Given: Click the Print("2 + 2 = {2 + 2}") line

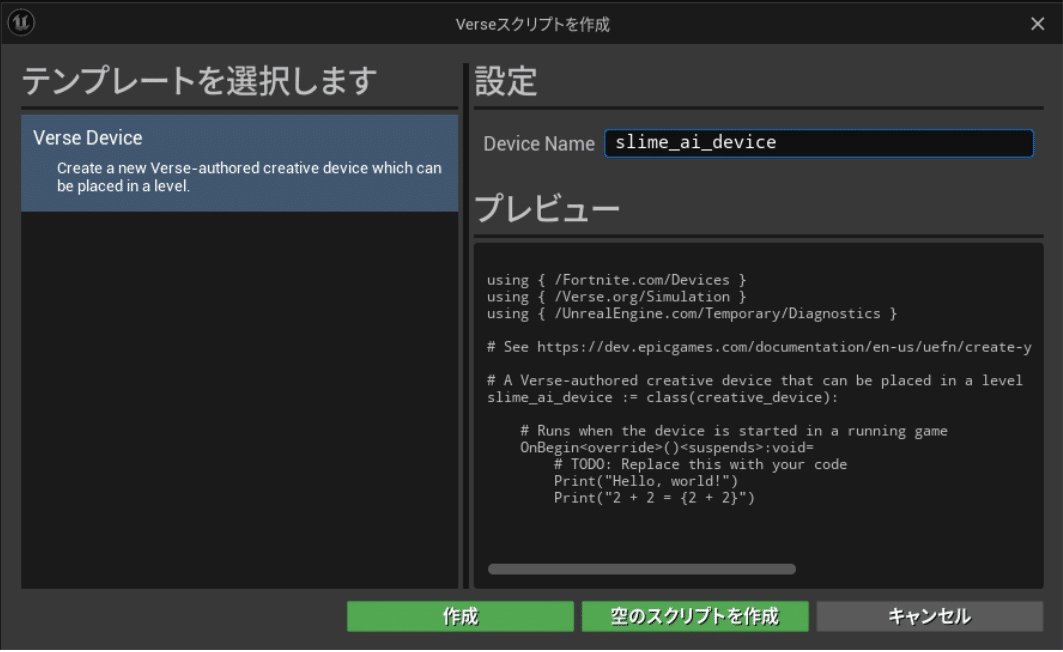Looking at the screenshot, I should (x=654, y=498).
